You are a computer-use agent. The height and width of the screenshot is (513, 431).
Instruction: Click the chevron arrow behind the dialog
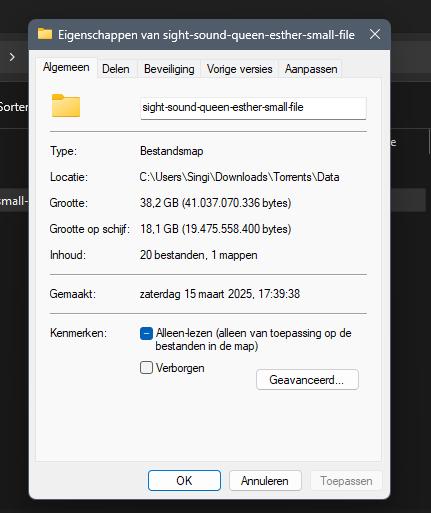pos(12,57)
